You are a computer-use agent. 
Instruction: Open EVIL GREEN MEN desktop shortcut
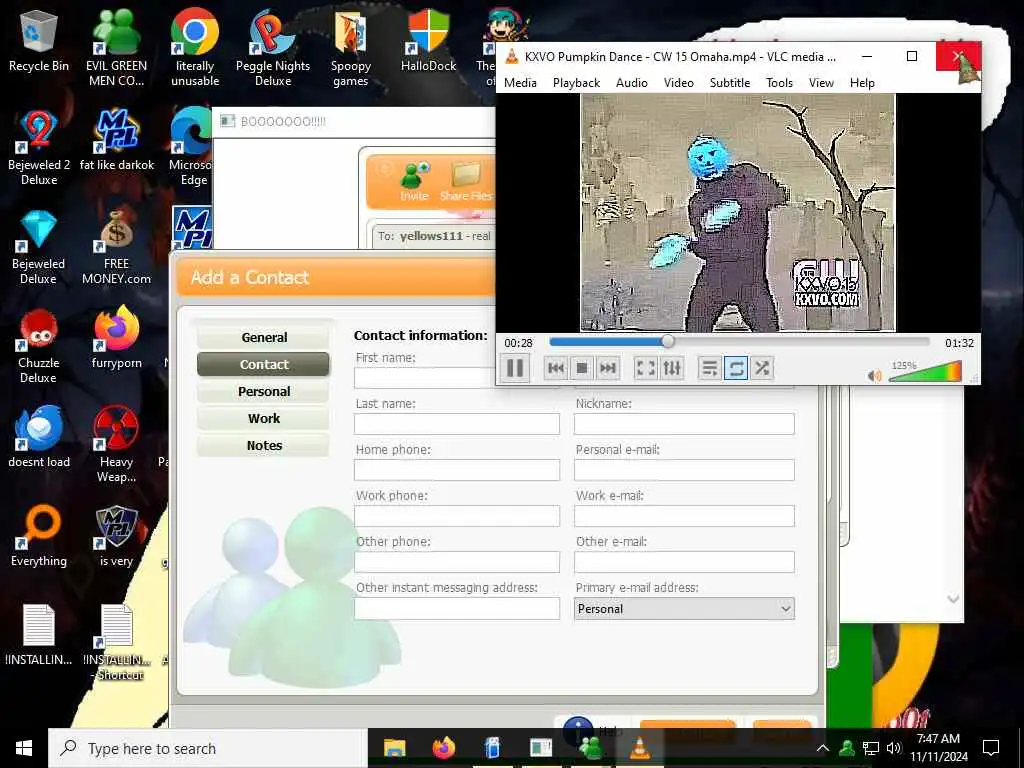click(x=116, y=47)
